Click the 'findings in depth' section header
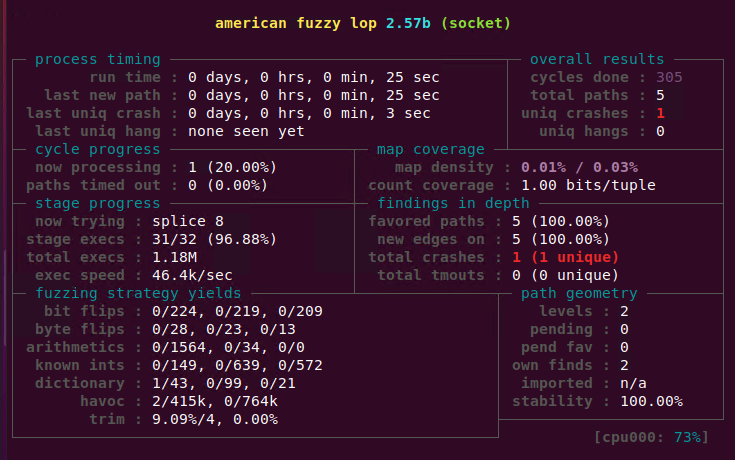 click(x=453, y=203)
